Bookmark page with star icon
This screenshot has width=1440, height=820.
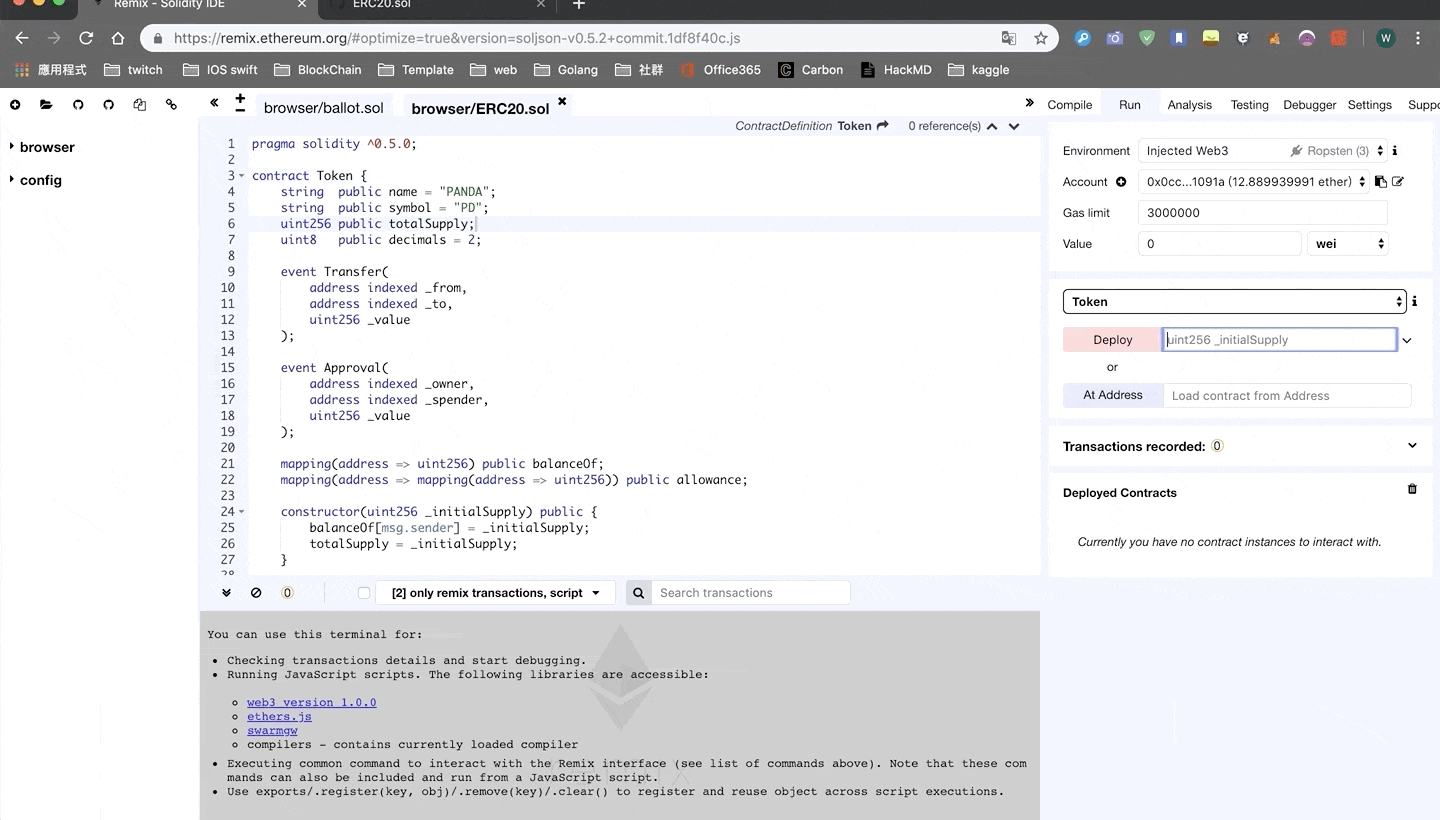1040,38
